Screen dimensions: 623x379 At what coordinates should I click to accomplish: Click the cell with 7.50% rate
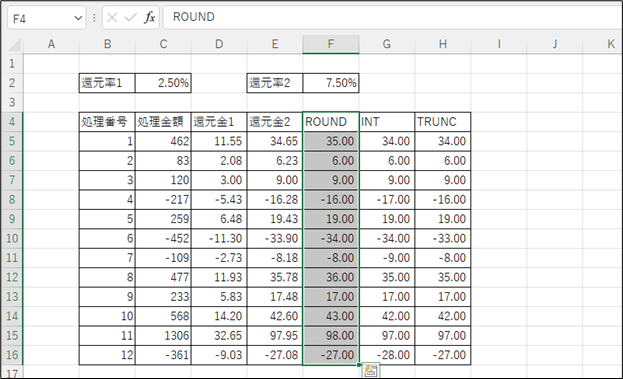pyautogui.click(x=331, y=83)
